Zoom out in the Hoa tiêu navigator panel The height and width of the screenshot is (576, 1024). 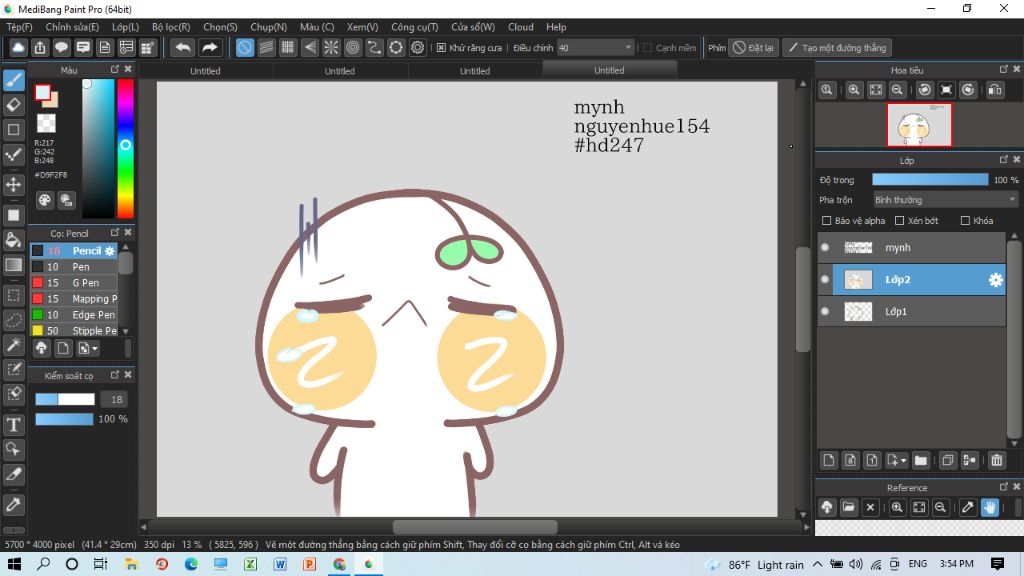click(897, 90)
